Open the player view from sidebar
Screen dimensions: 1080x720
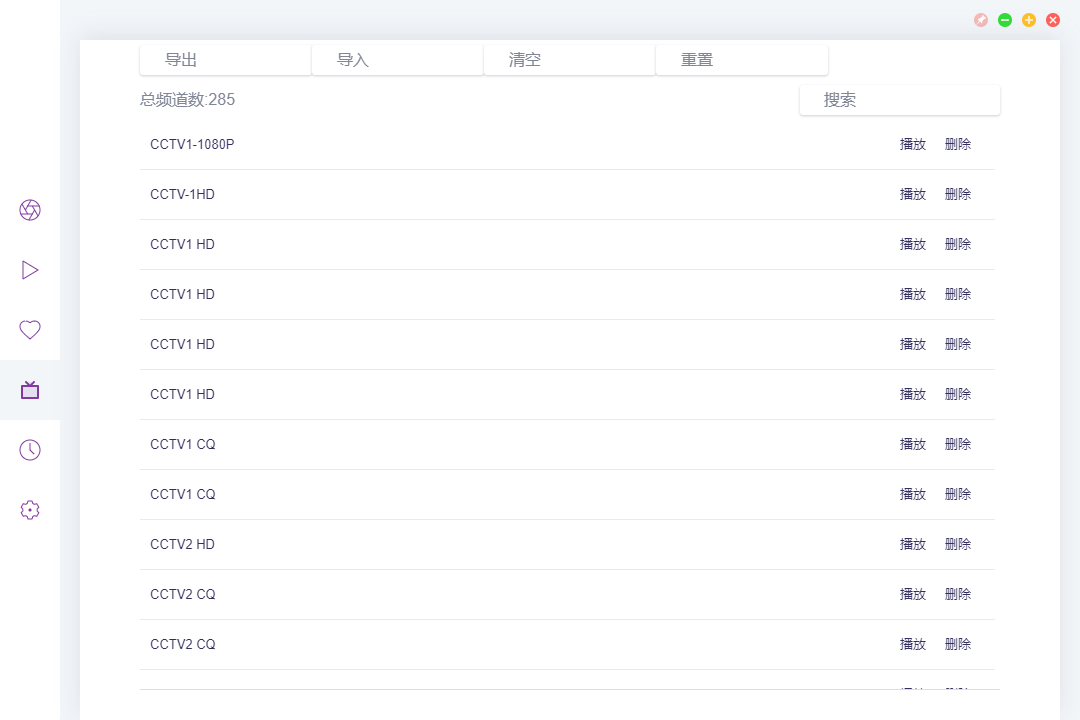click(x=30, y=270)
